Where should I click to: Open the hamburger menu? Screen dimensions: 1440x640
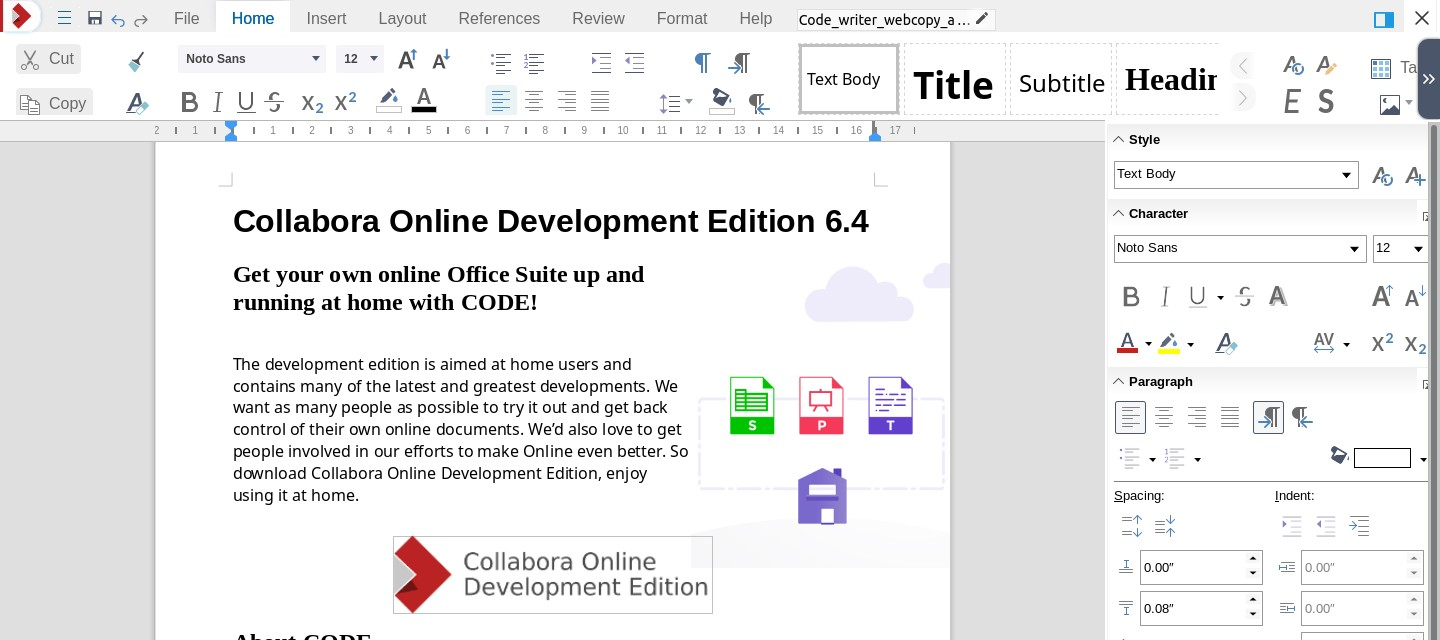(x=64, y=19)
